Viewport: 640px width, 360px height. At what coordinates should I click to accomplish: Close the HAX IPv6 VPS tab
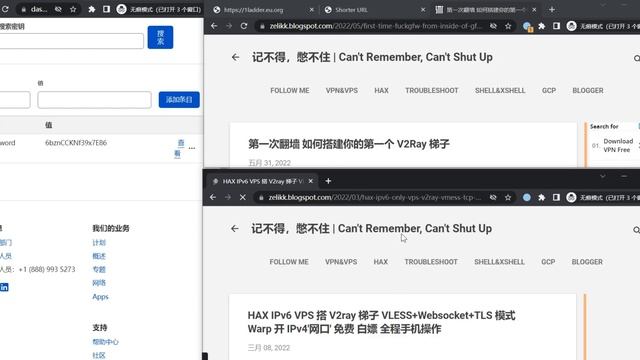(311, 181)
